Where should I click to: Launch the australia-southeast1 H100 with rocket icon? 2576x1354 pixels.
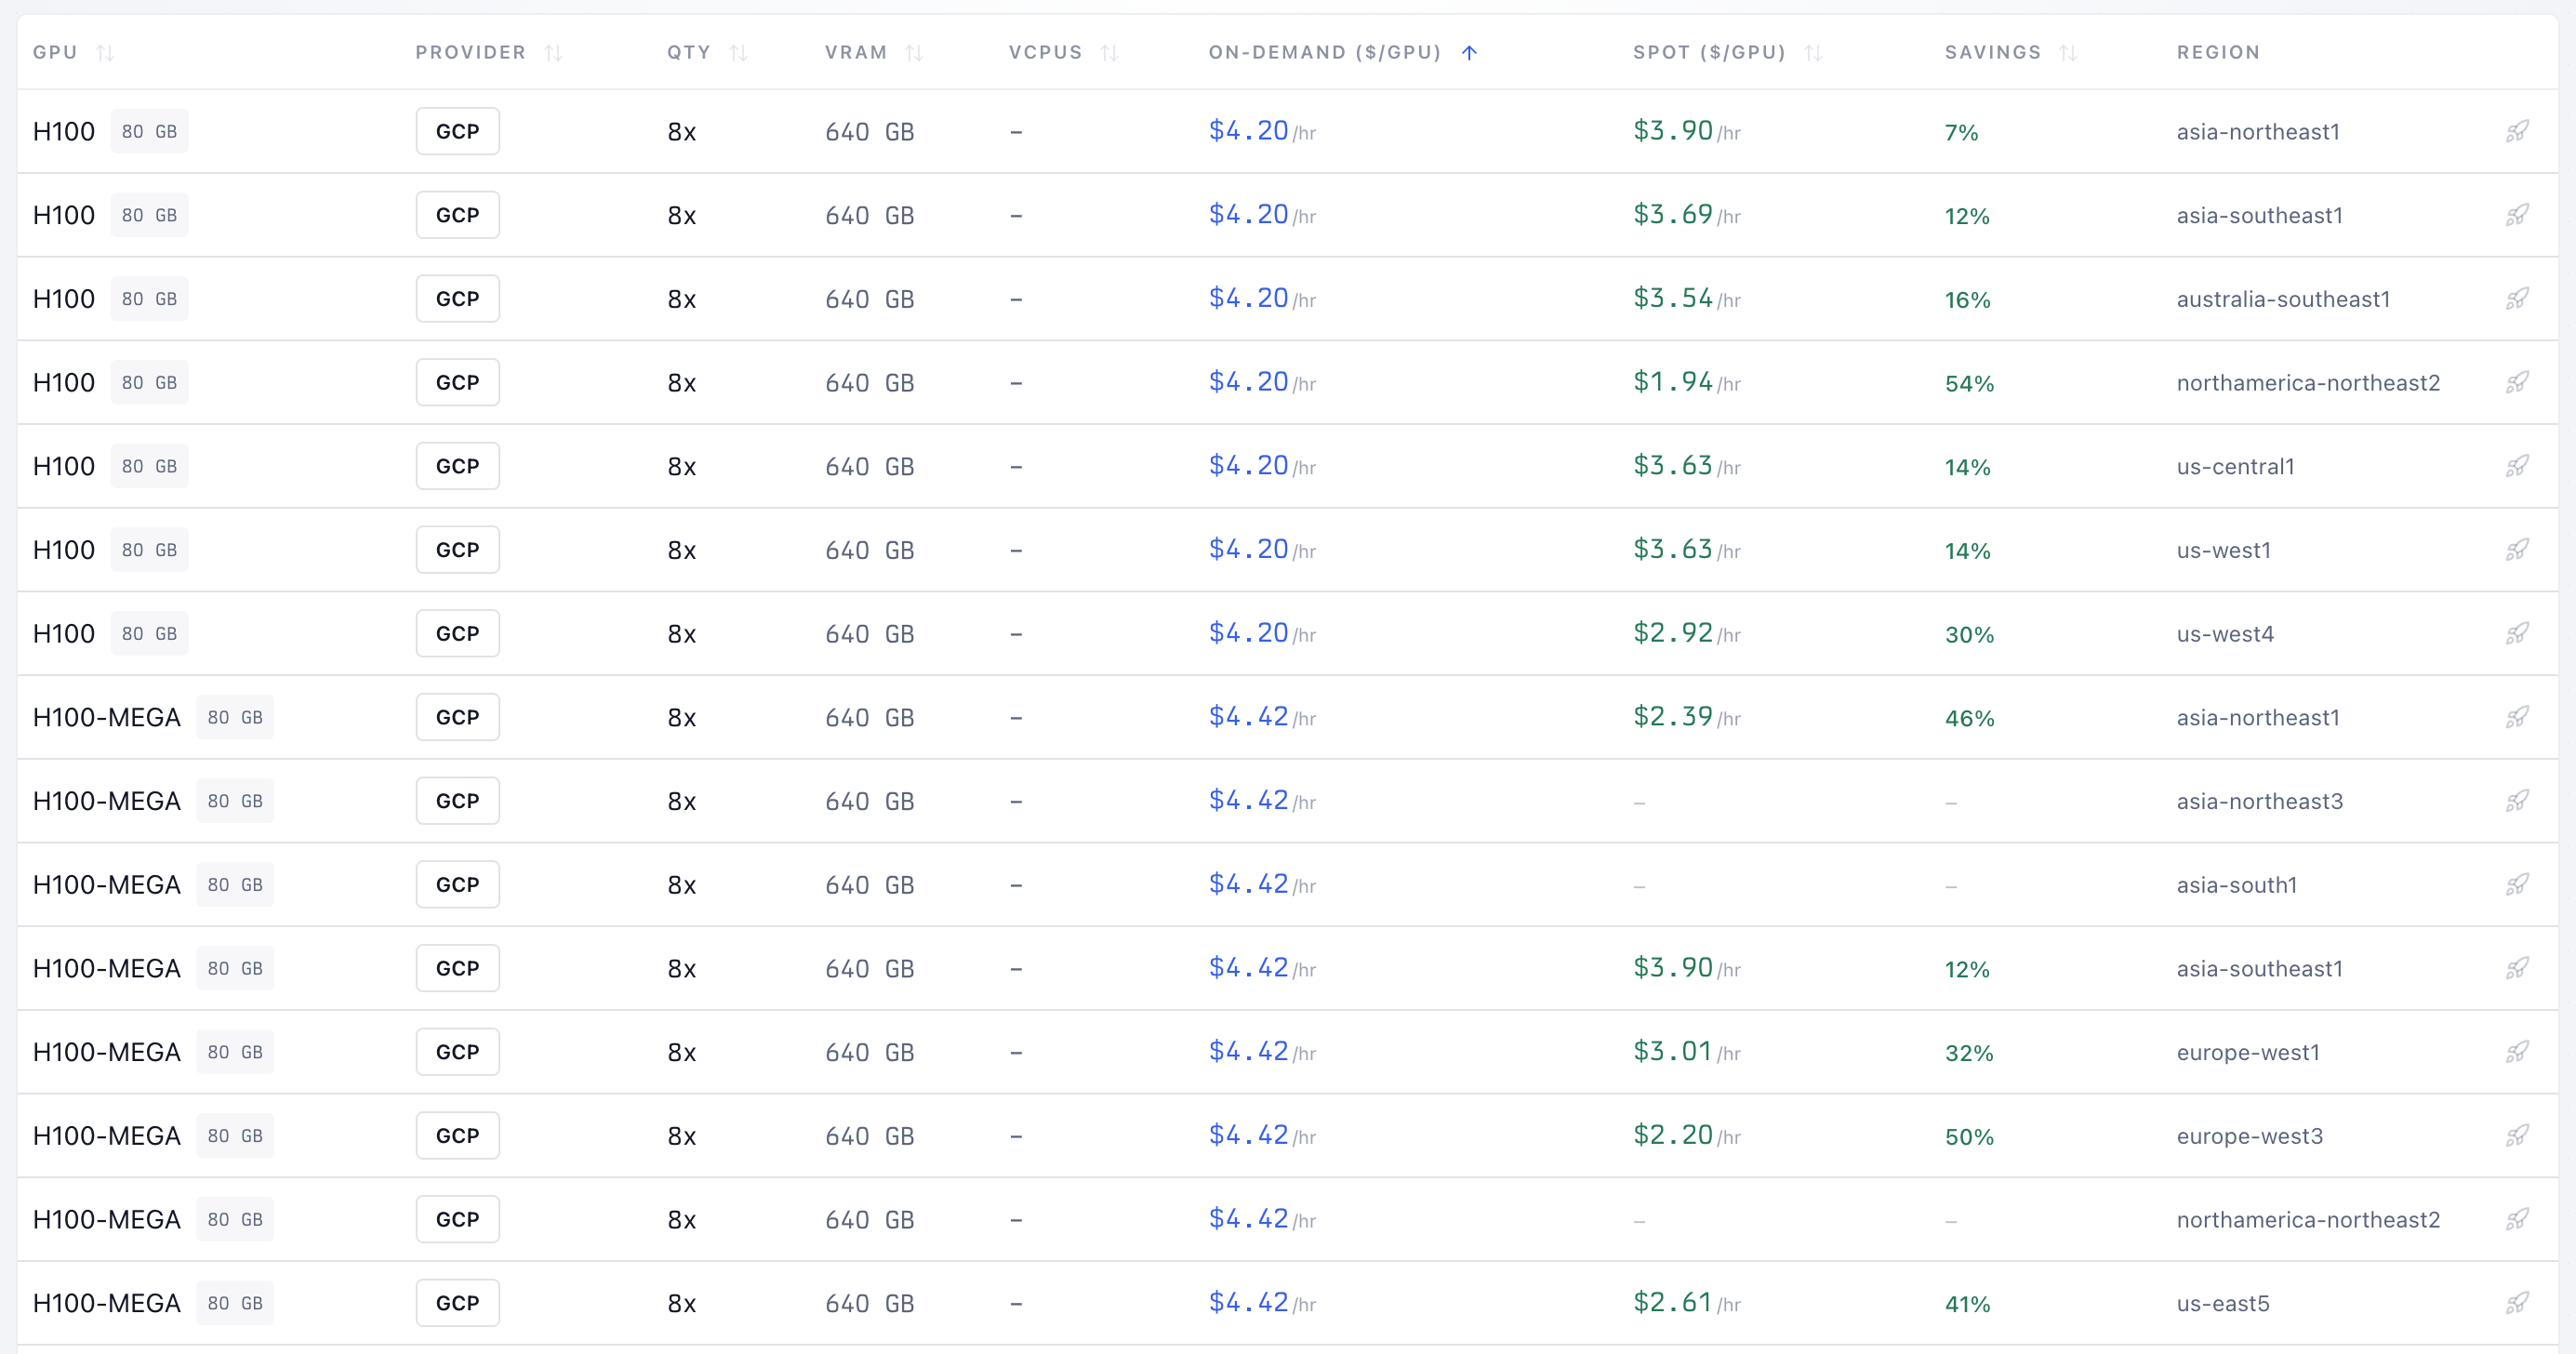click(2517, 298)
